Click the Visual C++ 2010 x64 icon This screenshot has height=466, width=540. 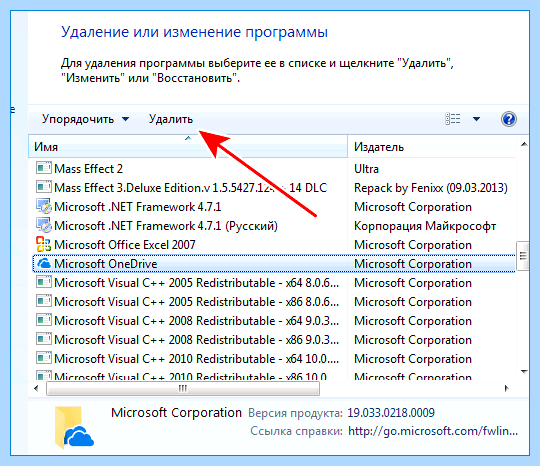[44, 358]
